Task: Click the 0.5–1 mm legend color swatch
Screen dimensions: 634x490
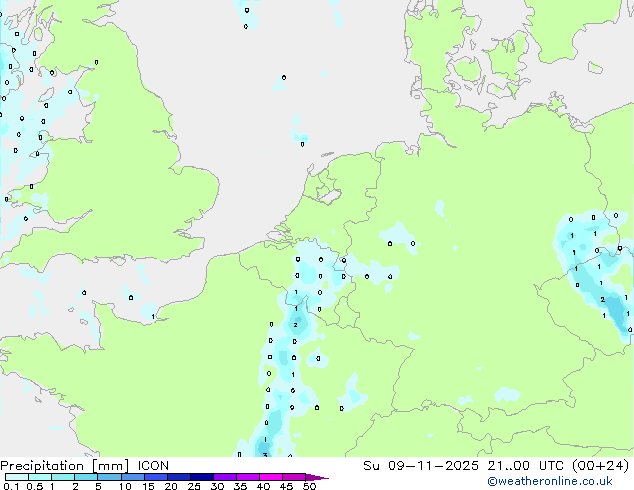Action: (x=40, y=477)
